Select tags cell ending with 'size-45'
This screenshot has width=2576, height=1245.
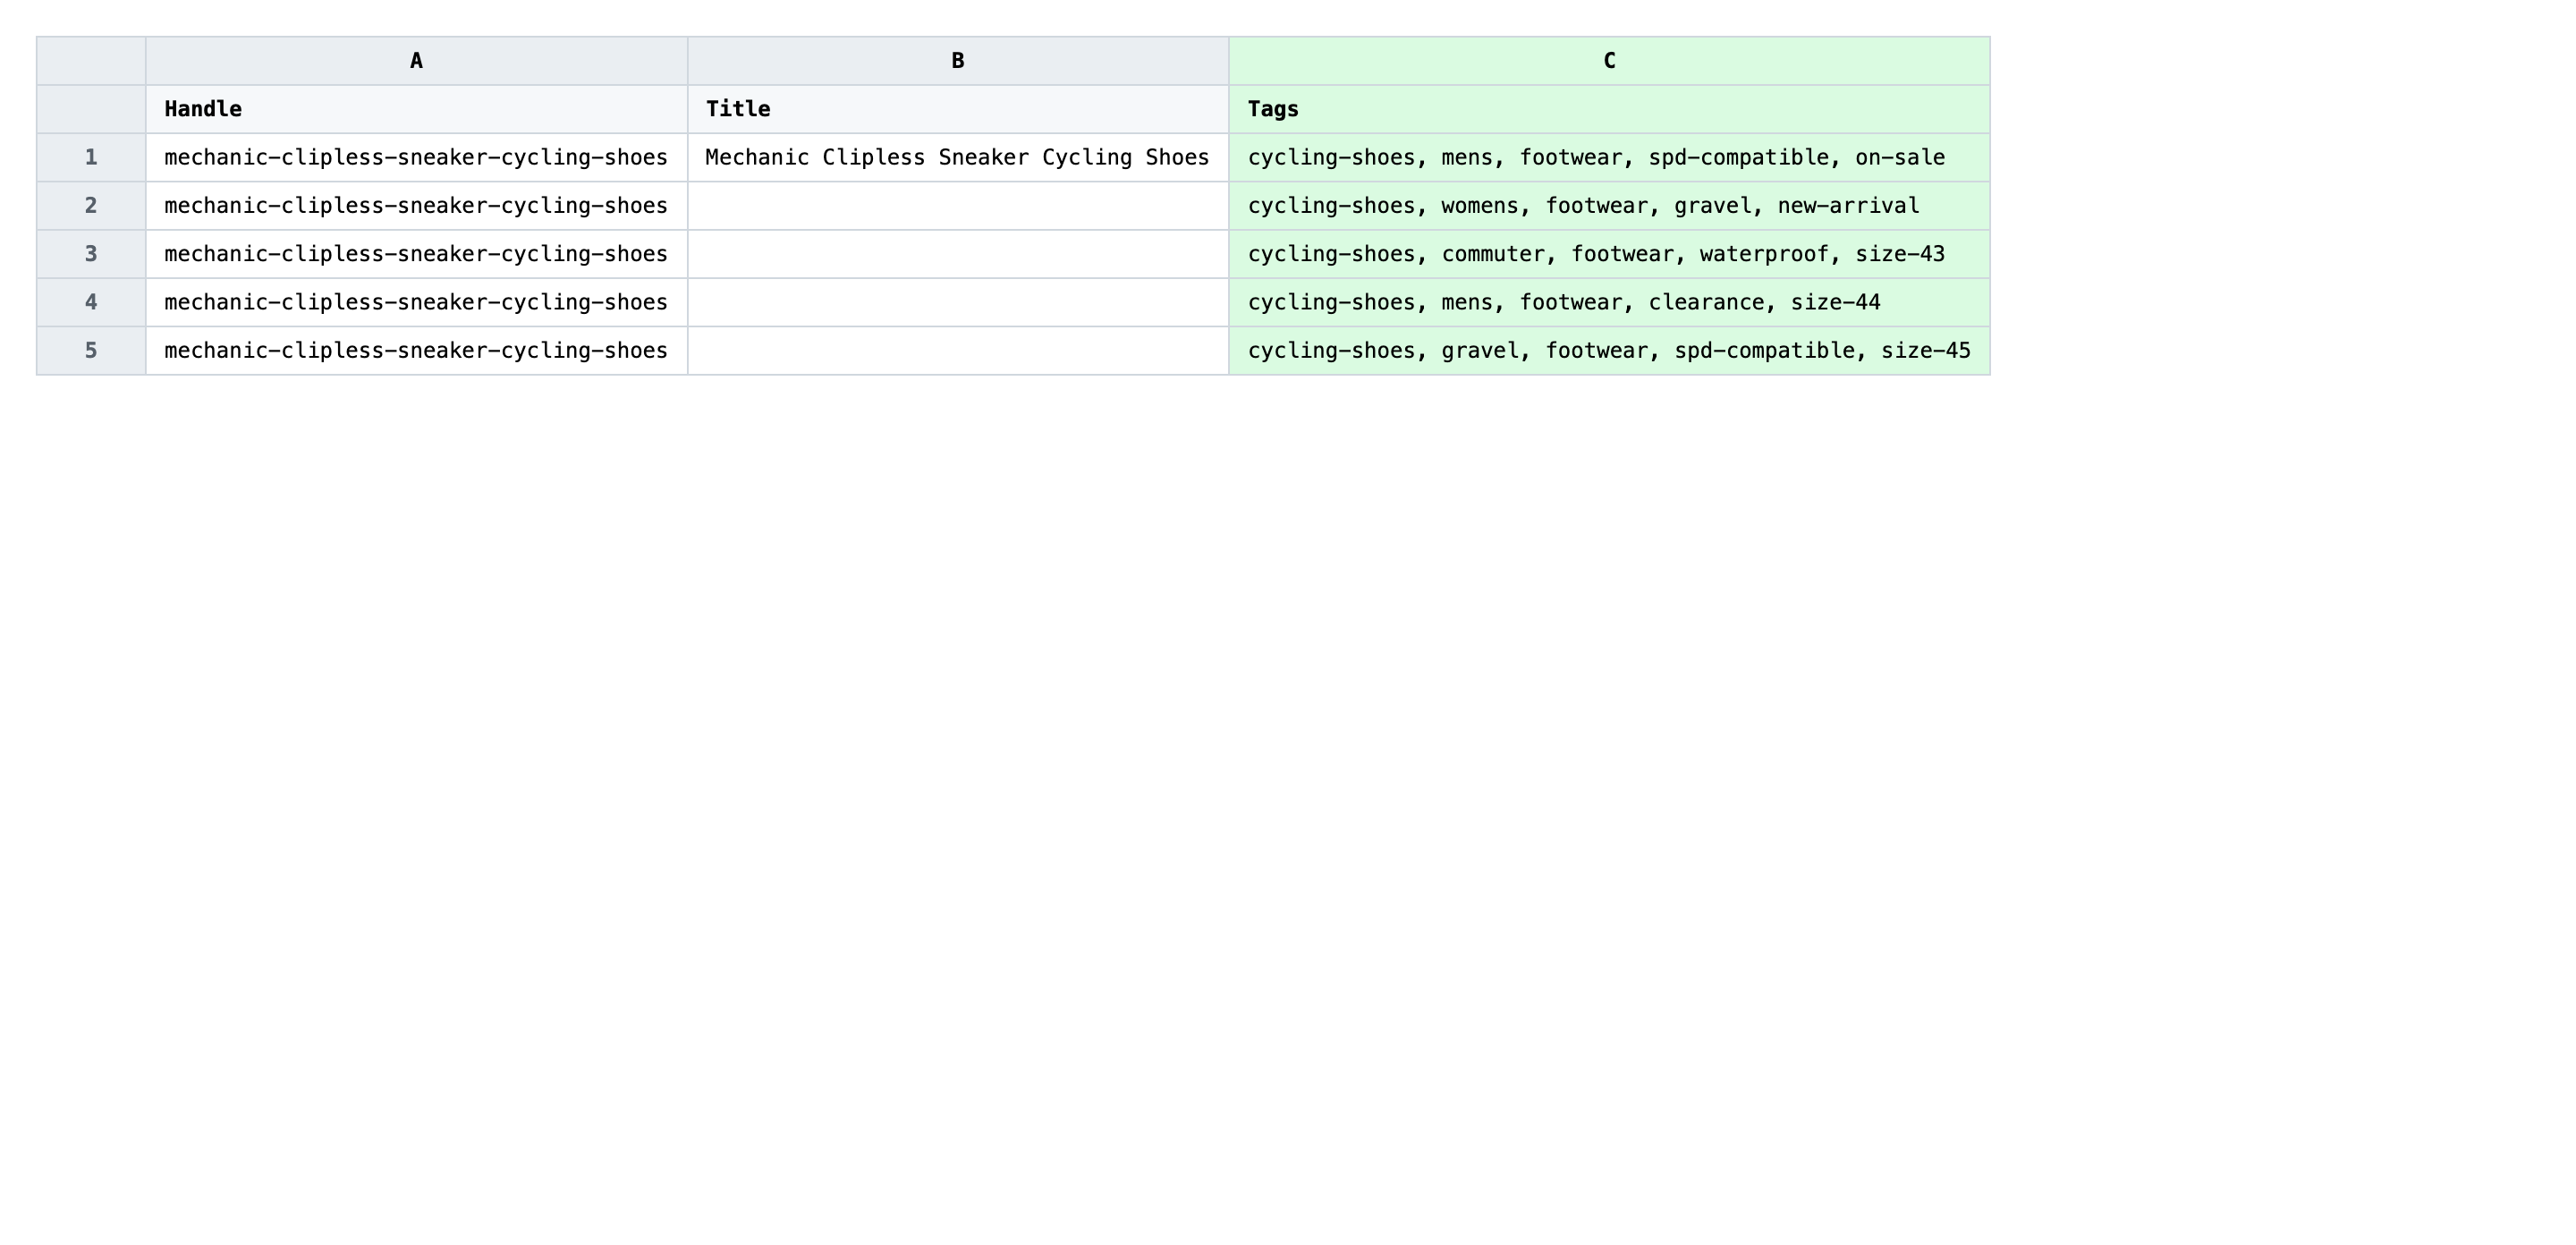tap(1609, 350)
